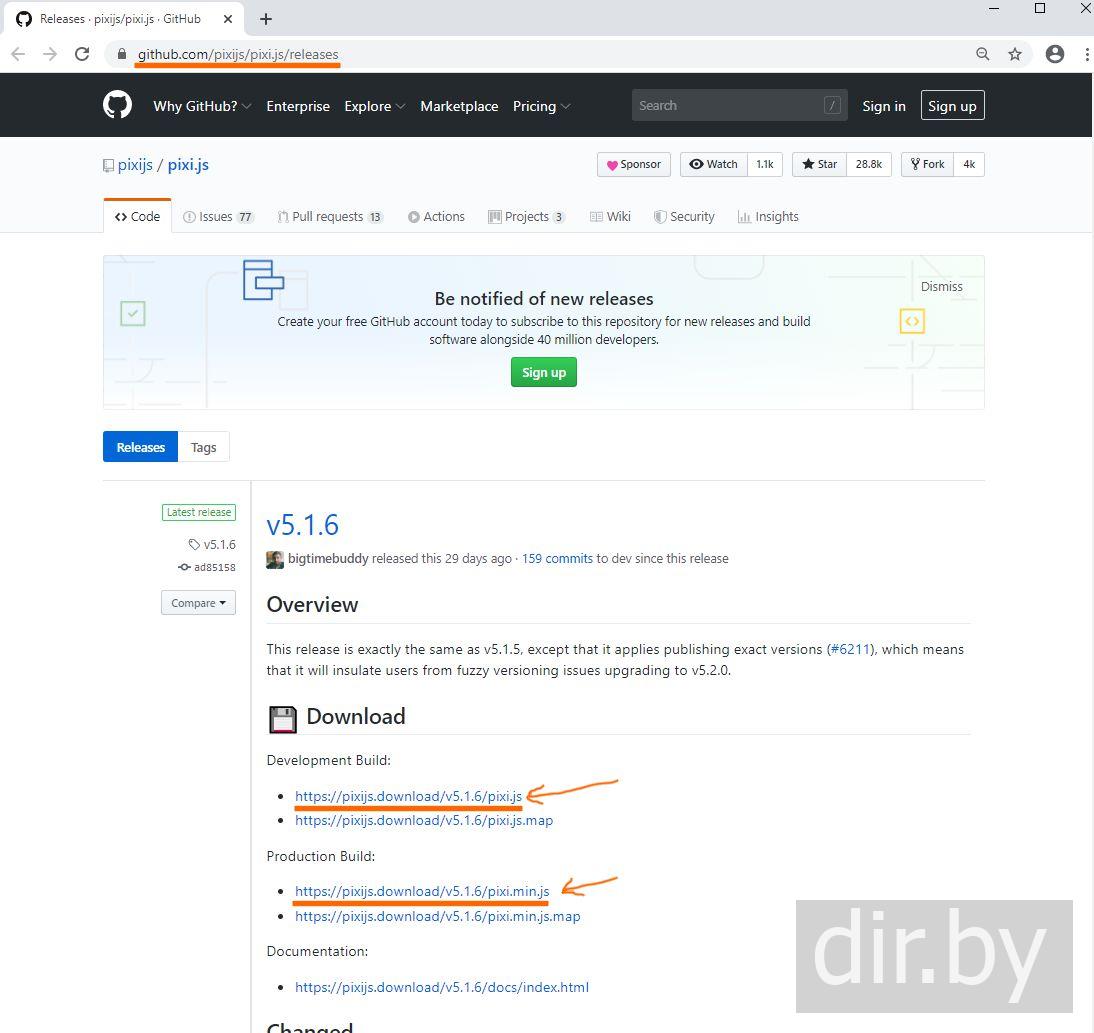Star the repository with Star button
The width and height of the screenshot is (1094, 1033).
pos(820,165)
